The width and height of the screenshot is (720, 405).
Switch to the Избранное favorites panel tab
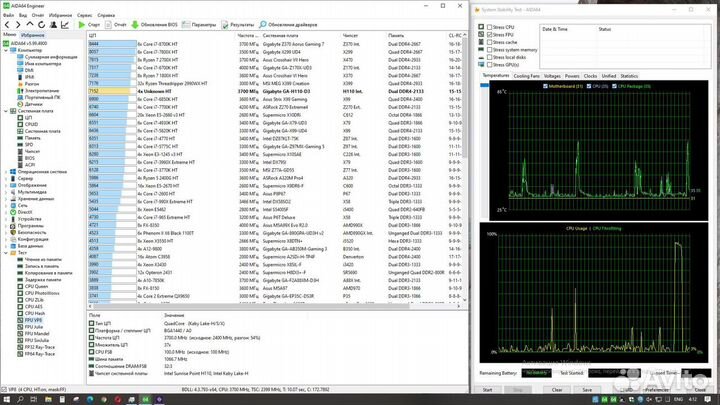click(x=31, y=34)
